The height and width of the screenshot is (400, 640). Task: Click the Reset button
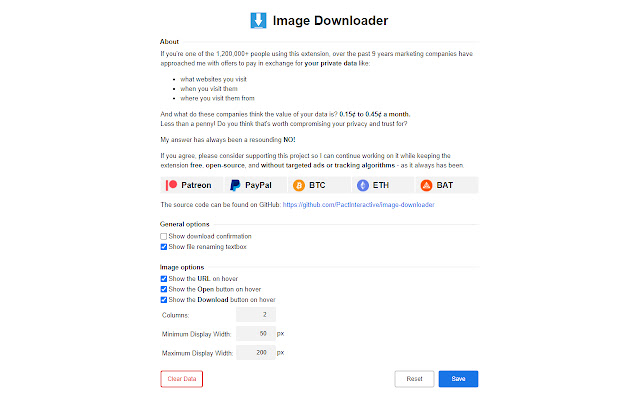coord(414,379)
